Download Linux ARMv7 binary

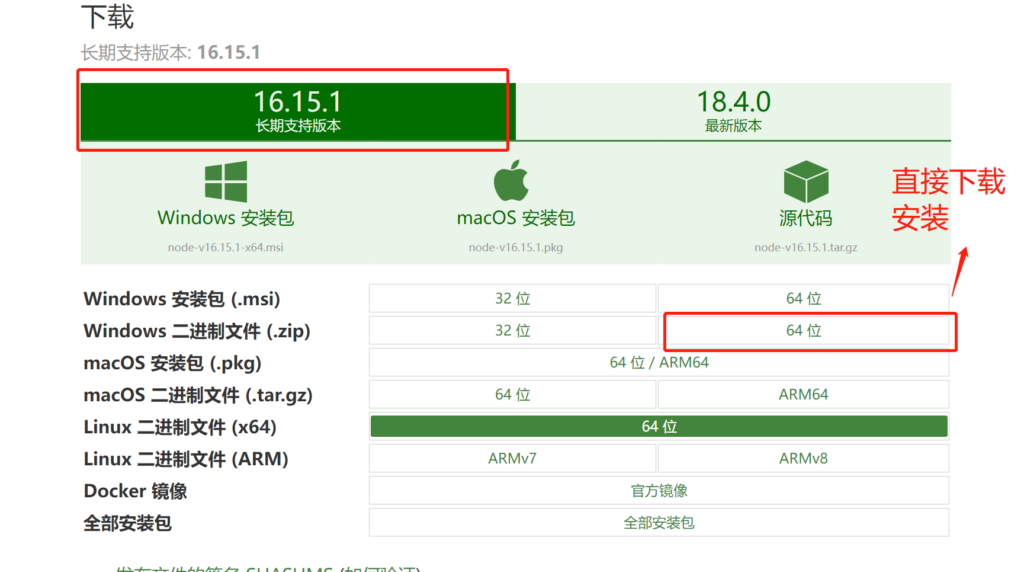tap(512, 458)
